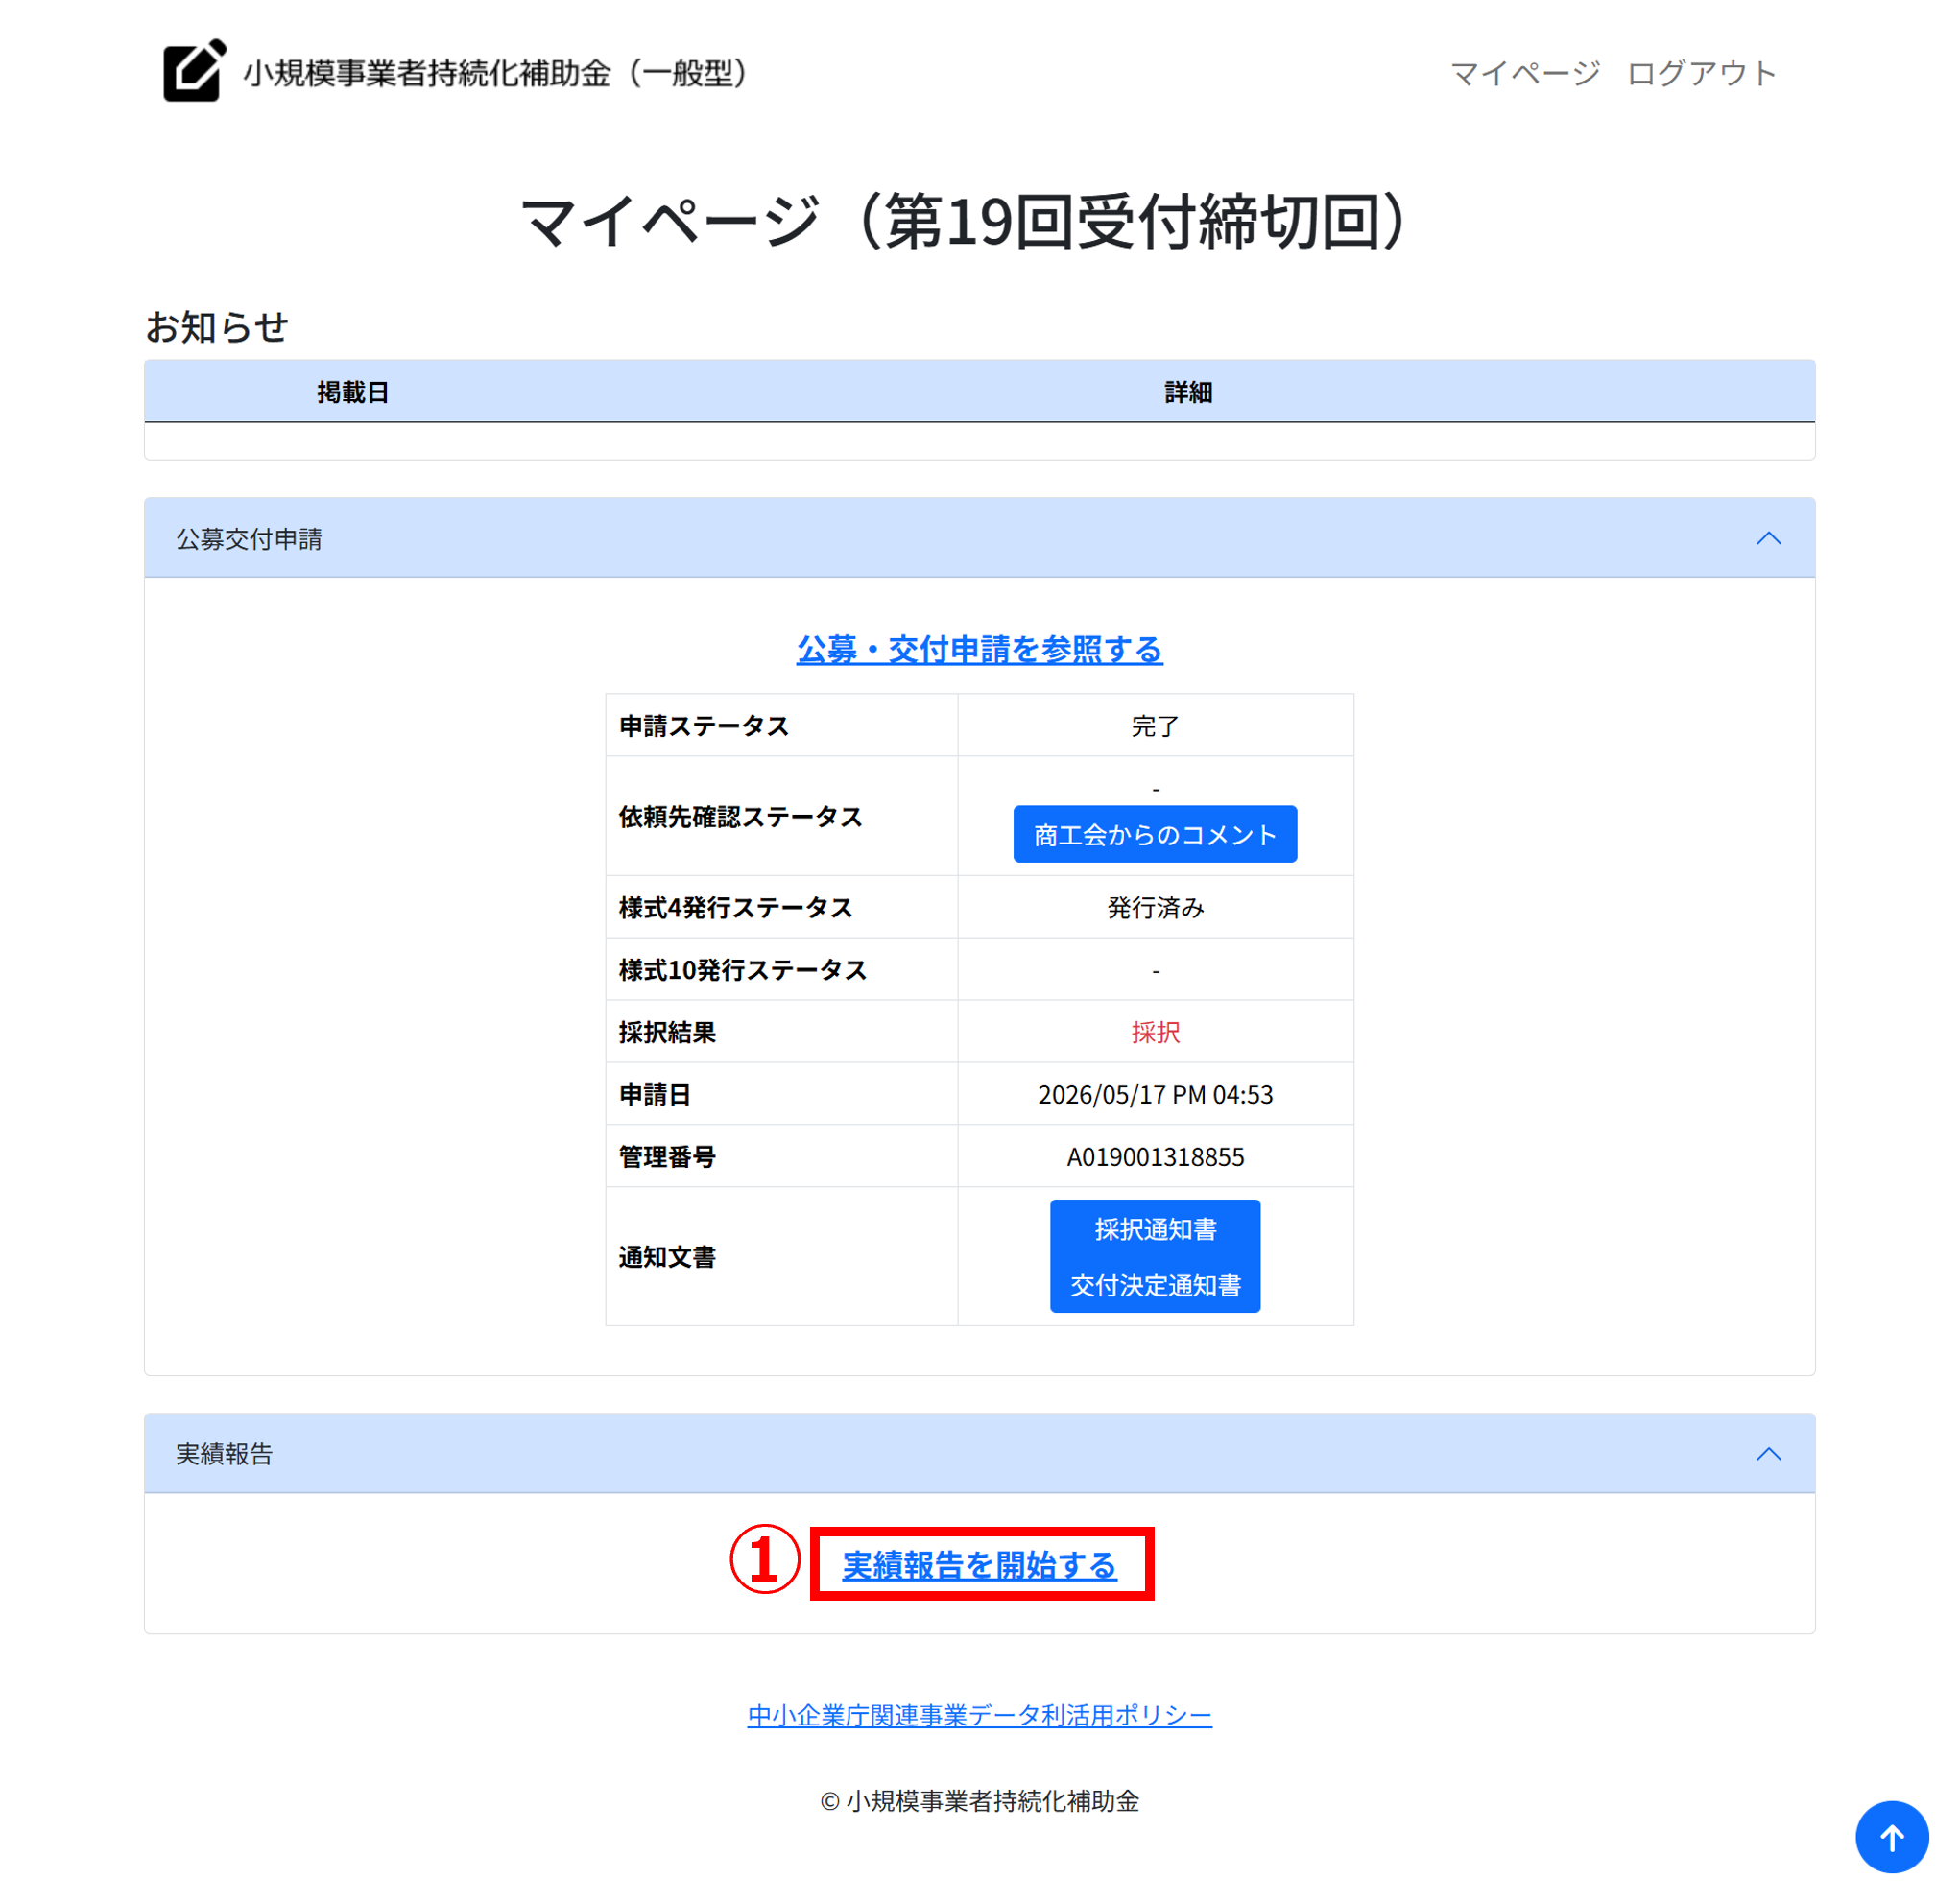The image size is (1960, 1903).
Task: Collapse the 実績報告 section chevron
Action: click(x=1767, y=1453)
